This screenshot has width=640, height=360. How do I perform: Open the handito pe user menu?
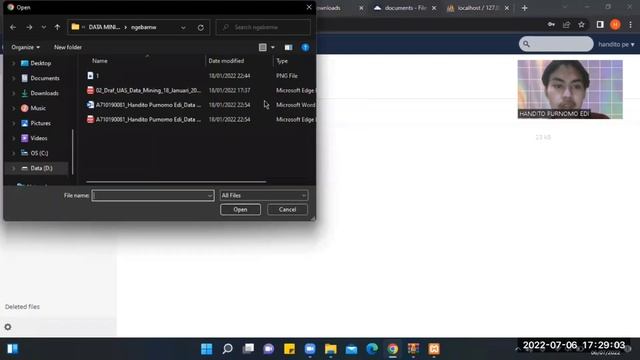pos(616,44)
